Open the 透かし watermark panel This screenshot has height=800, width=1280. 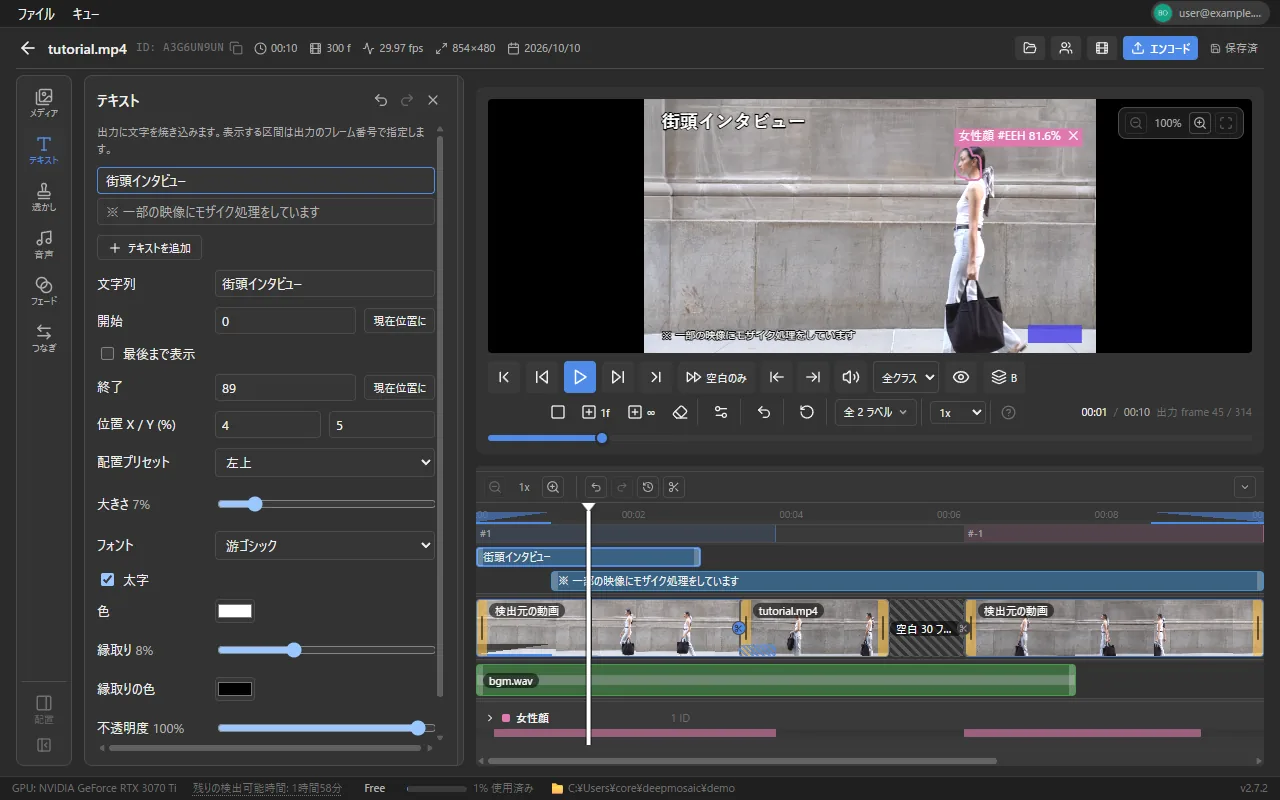[x=44, y=197]
